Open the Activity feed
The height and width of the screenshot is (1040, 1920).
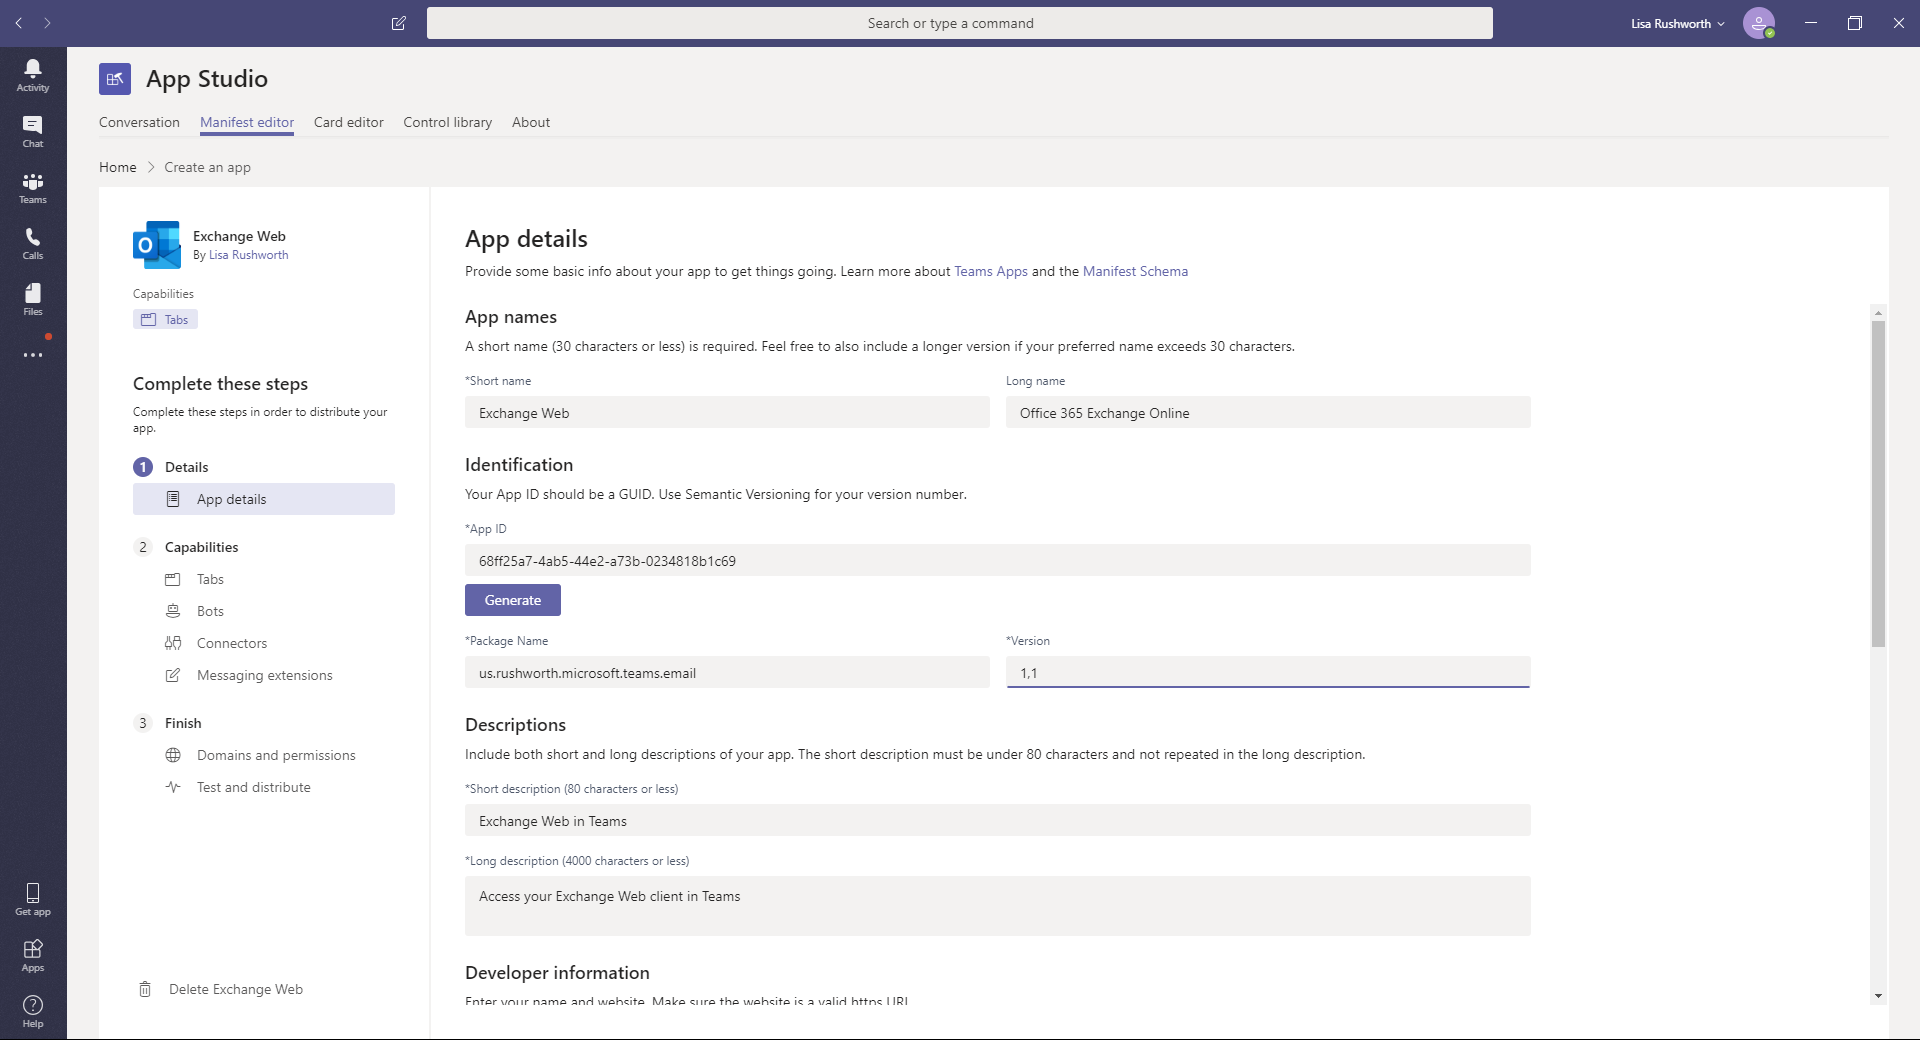pyautogui.click(x=33, y=75)
